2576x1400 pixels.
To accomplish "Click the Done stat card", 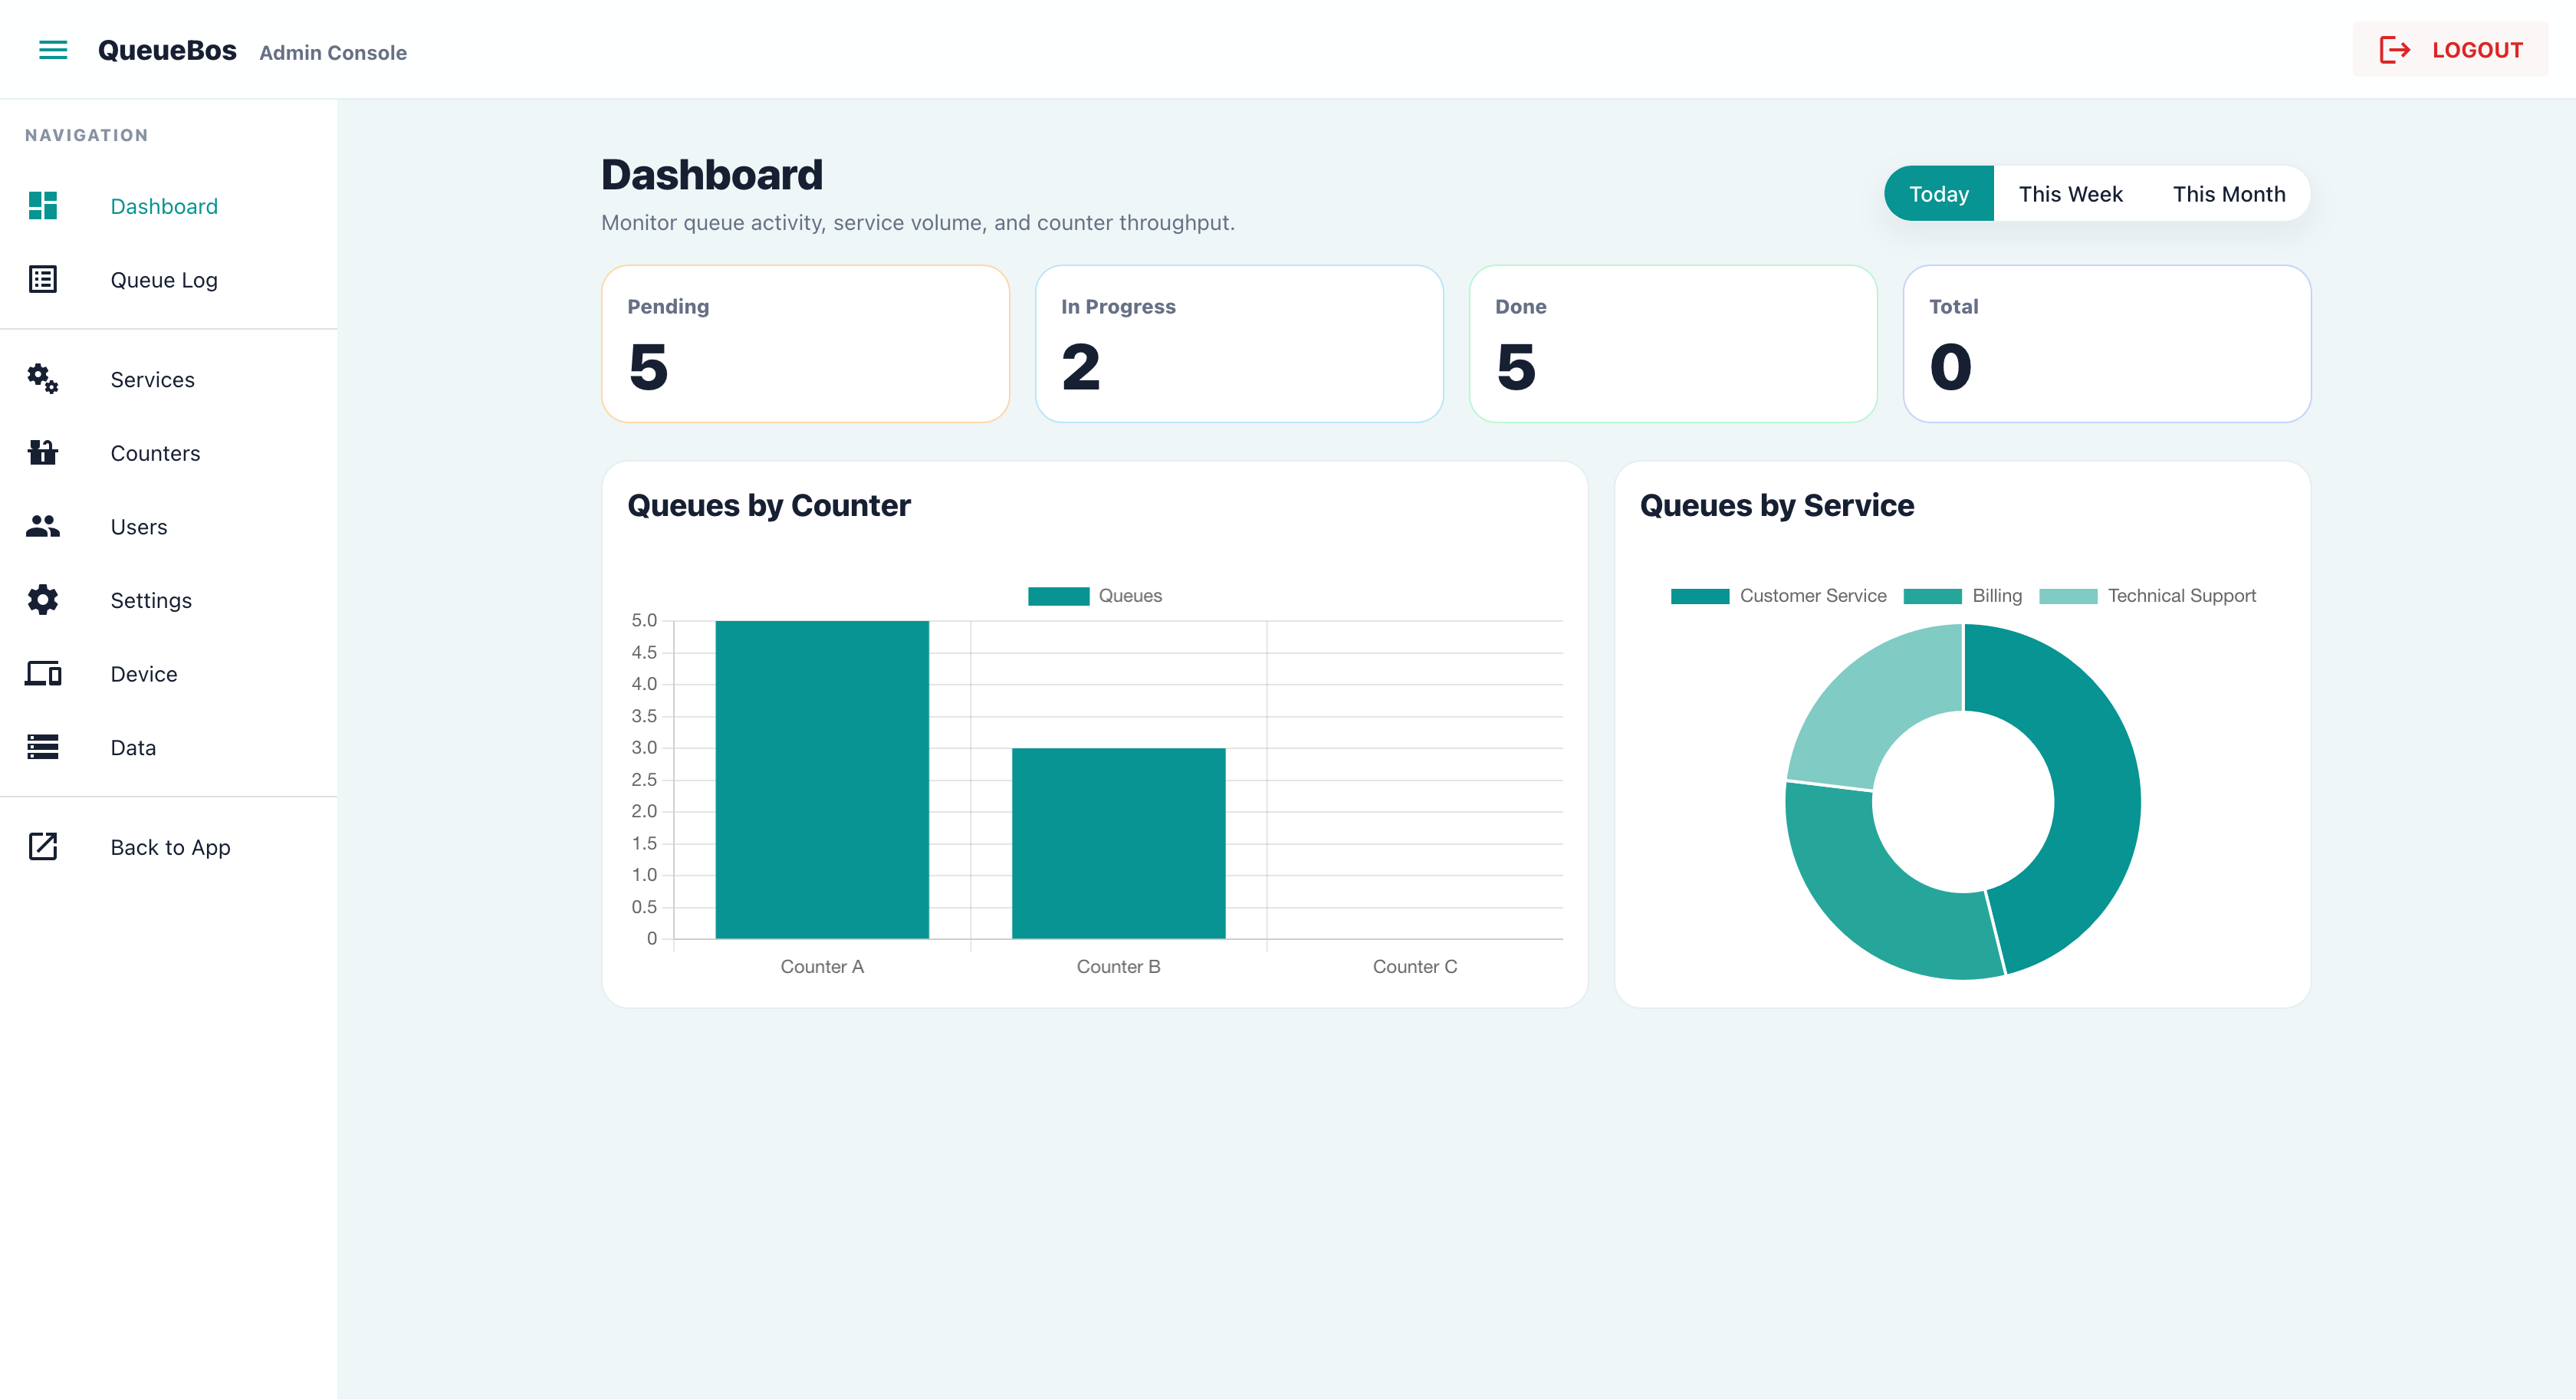I will pyautogui.click(x=1673, y=344).
